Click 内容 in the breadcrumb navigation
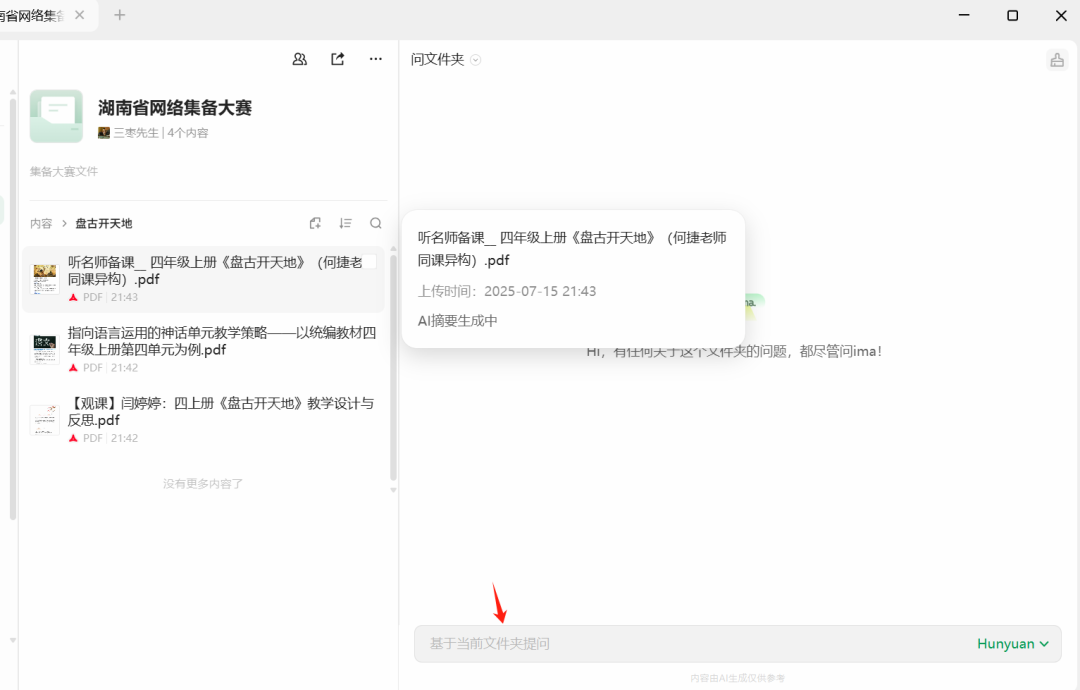Viewport: 1080px width, 690px height. tap(41, 223)
